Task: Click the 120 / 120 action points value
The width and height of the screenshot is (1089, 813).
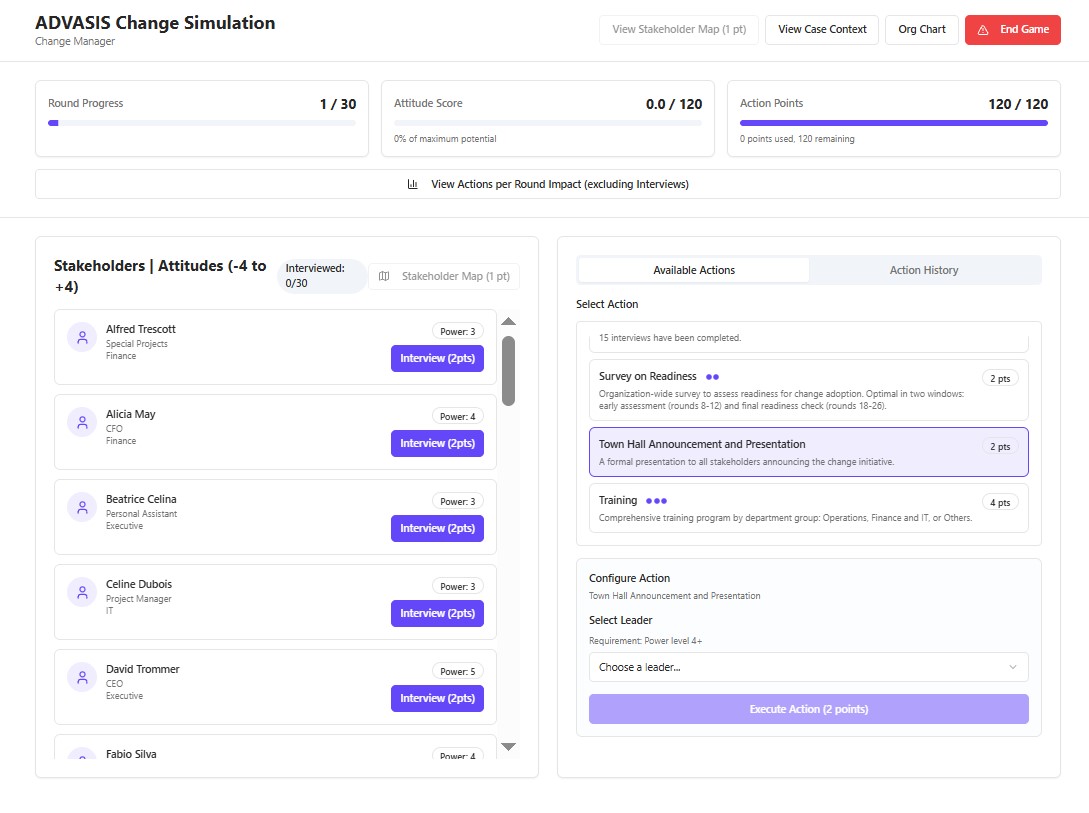Action: tap(1018, 104)
